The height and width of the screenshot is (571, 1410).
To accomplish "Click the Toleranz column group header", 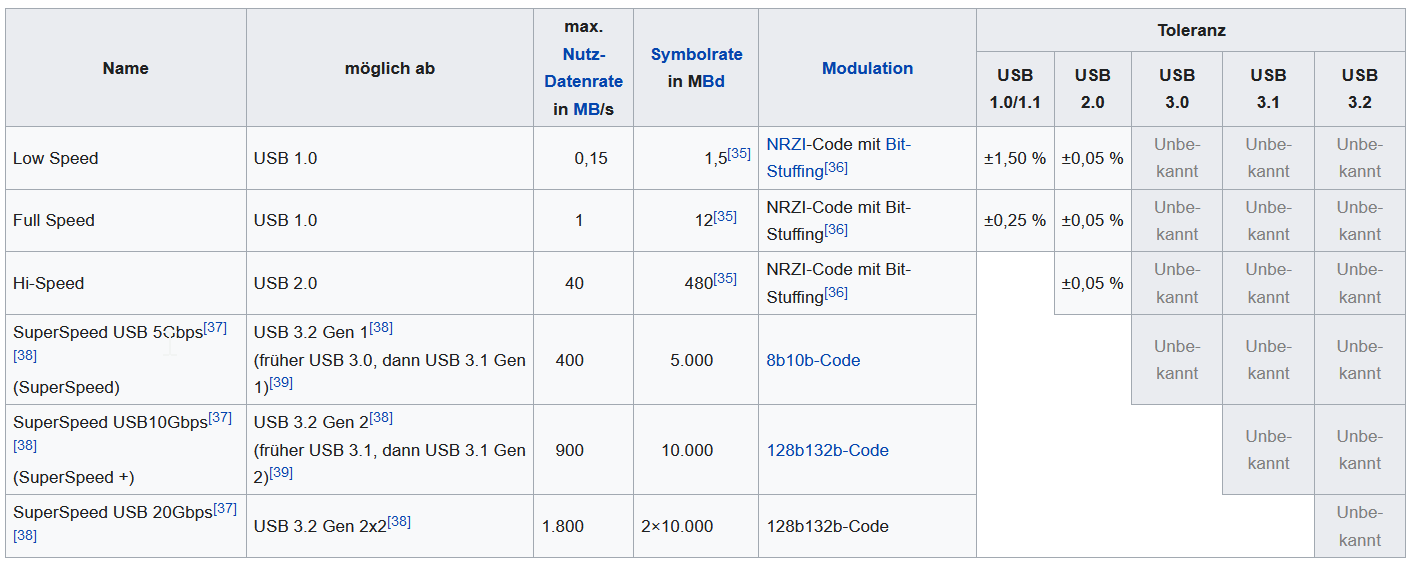I will (1191, 30).
